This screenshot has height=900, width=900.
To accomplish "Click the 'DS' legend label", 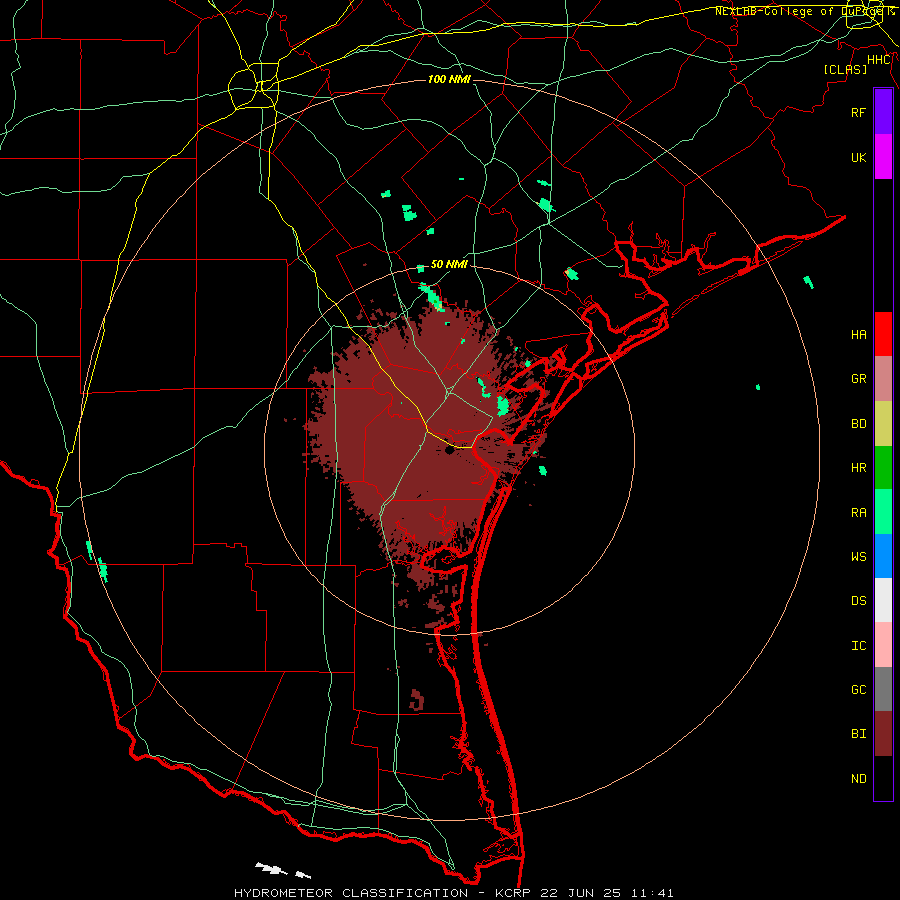I will click(x=858, y=601).
